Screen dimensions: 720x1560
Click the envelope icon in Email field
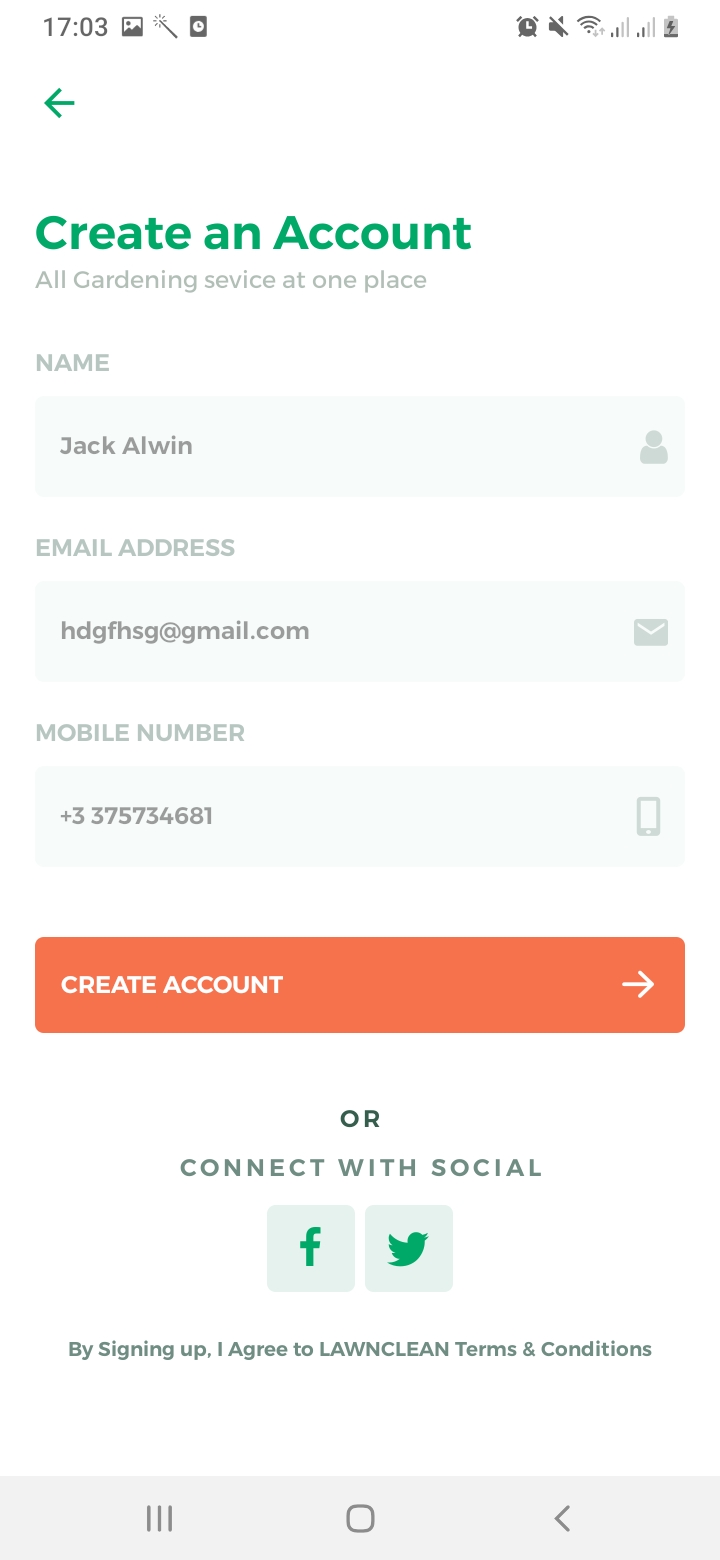click(651, 632)
